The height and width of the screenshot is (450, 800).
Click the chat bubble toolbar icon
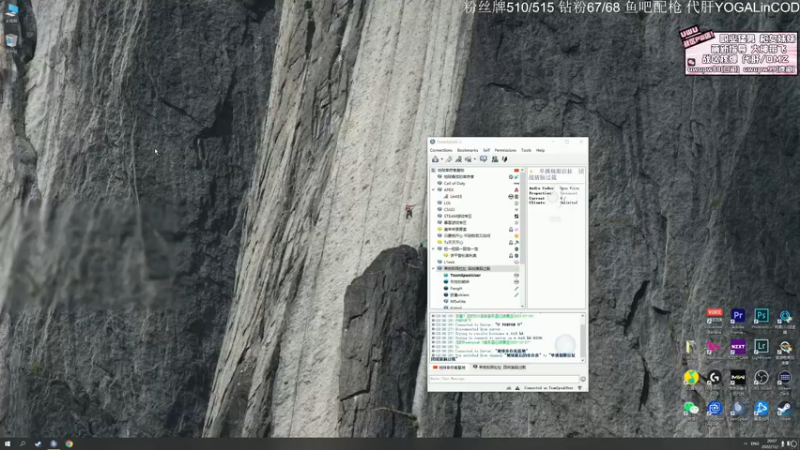tap(483, 159)
